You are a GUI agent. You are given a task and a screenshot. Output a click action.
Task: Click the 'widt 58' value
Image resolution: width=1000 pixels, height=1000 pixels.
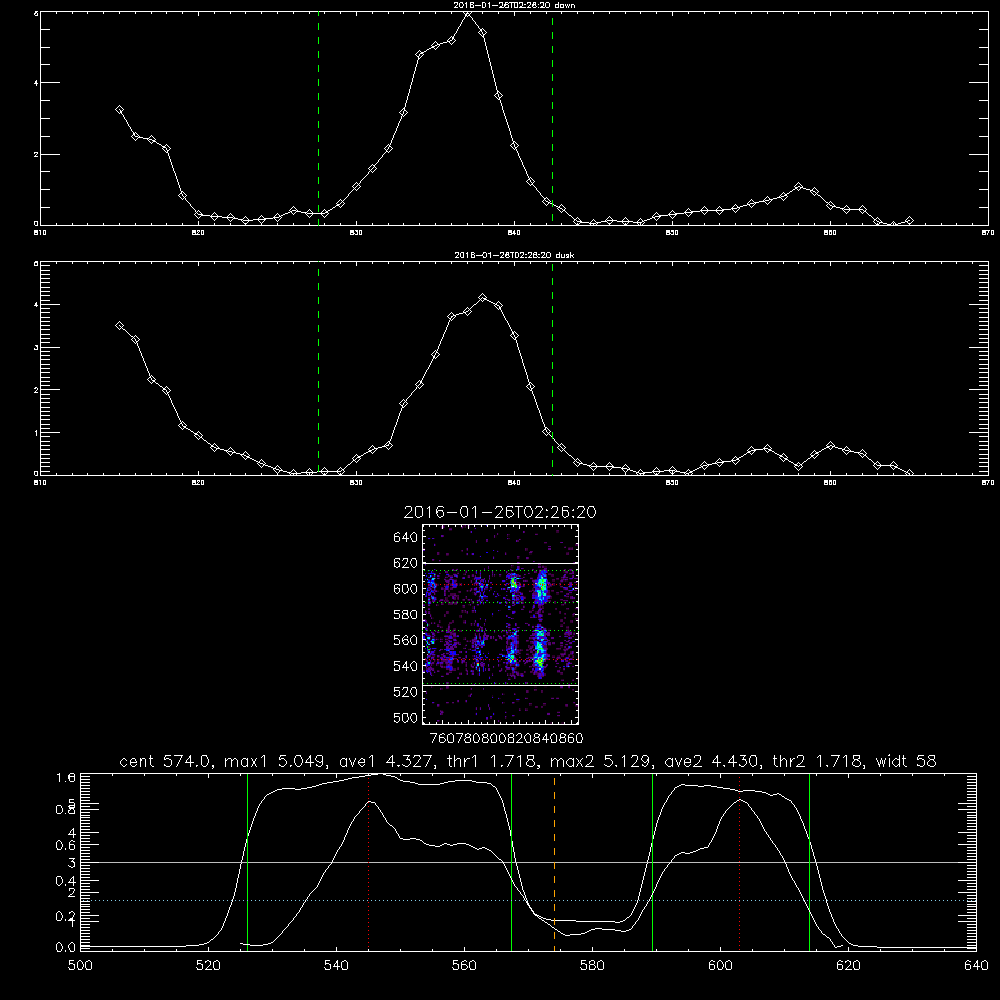pyautogui.click(x=906, y=761)
